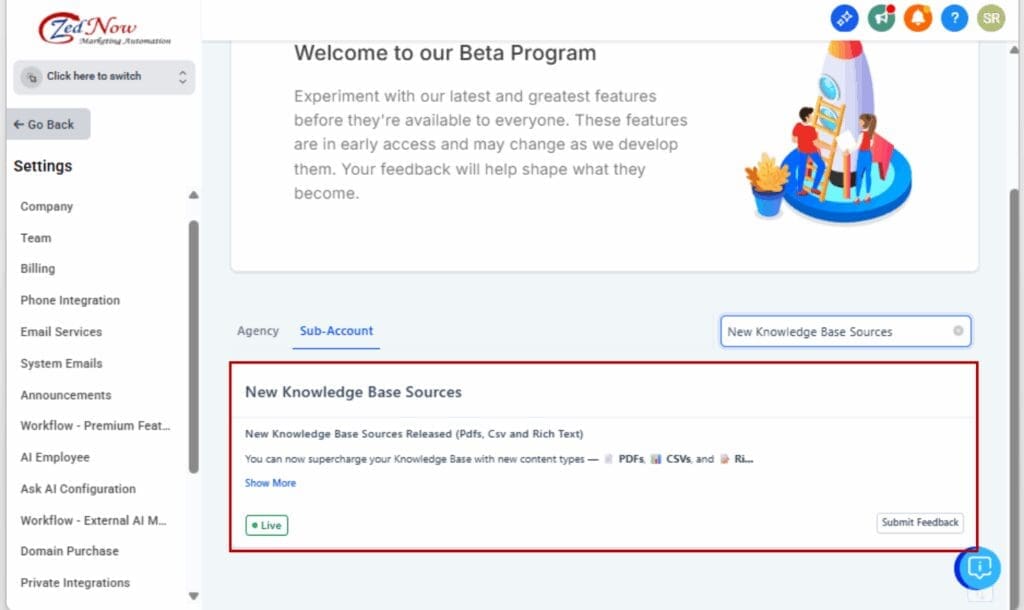Viewport: 1024px width, 610px height.
Task: Select the Sub-Account tab
Action: click(336, 331)
